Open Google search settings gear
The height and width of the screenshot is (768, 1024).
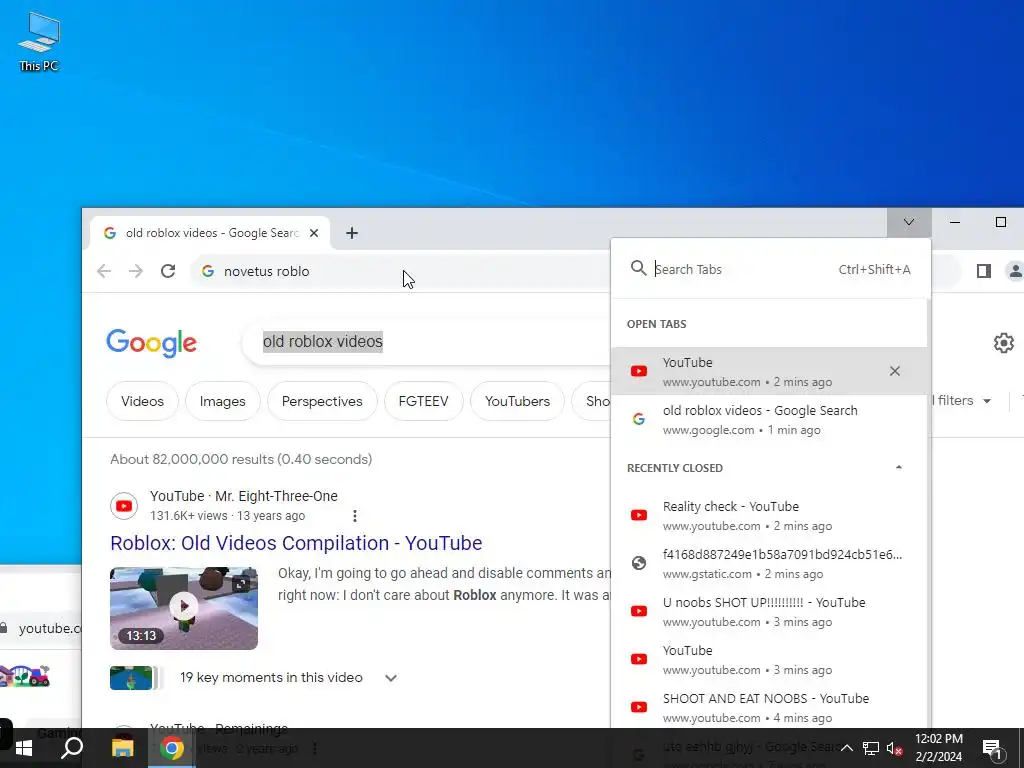click(1004, 343)
